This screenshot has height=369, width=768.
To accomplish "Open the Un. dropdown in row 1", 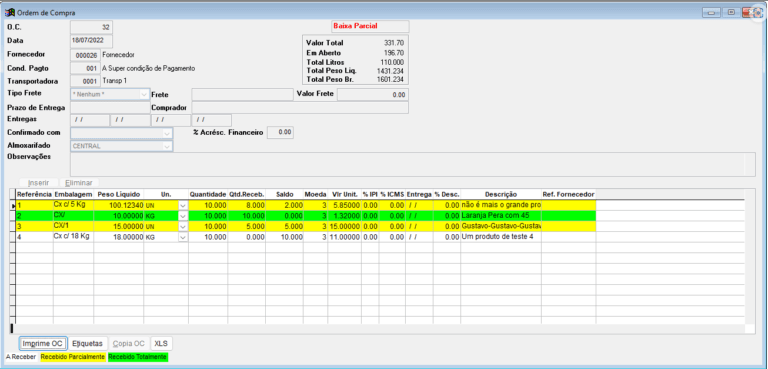I will (x=183, y=206).
